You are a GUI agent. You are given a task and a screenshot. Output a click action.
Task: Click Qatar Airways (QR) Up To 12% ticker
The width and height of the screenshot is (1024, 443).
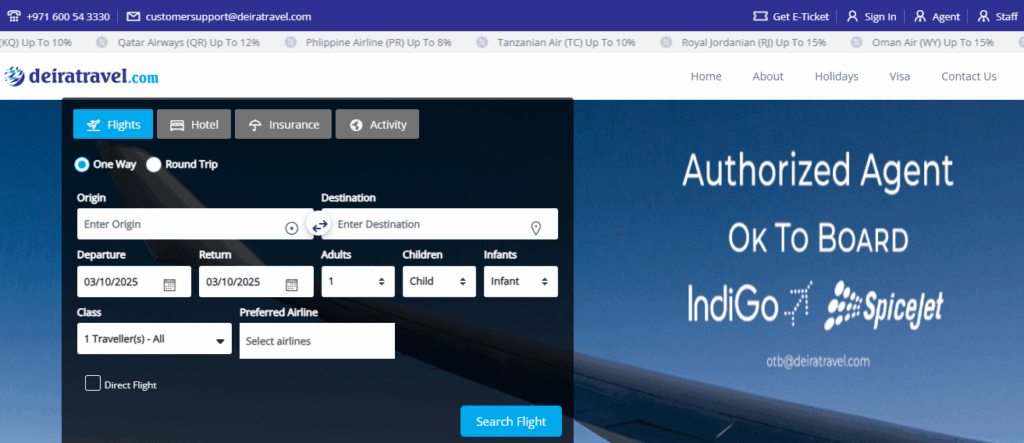[x=189, y=42]
